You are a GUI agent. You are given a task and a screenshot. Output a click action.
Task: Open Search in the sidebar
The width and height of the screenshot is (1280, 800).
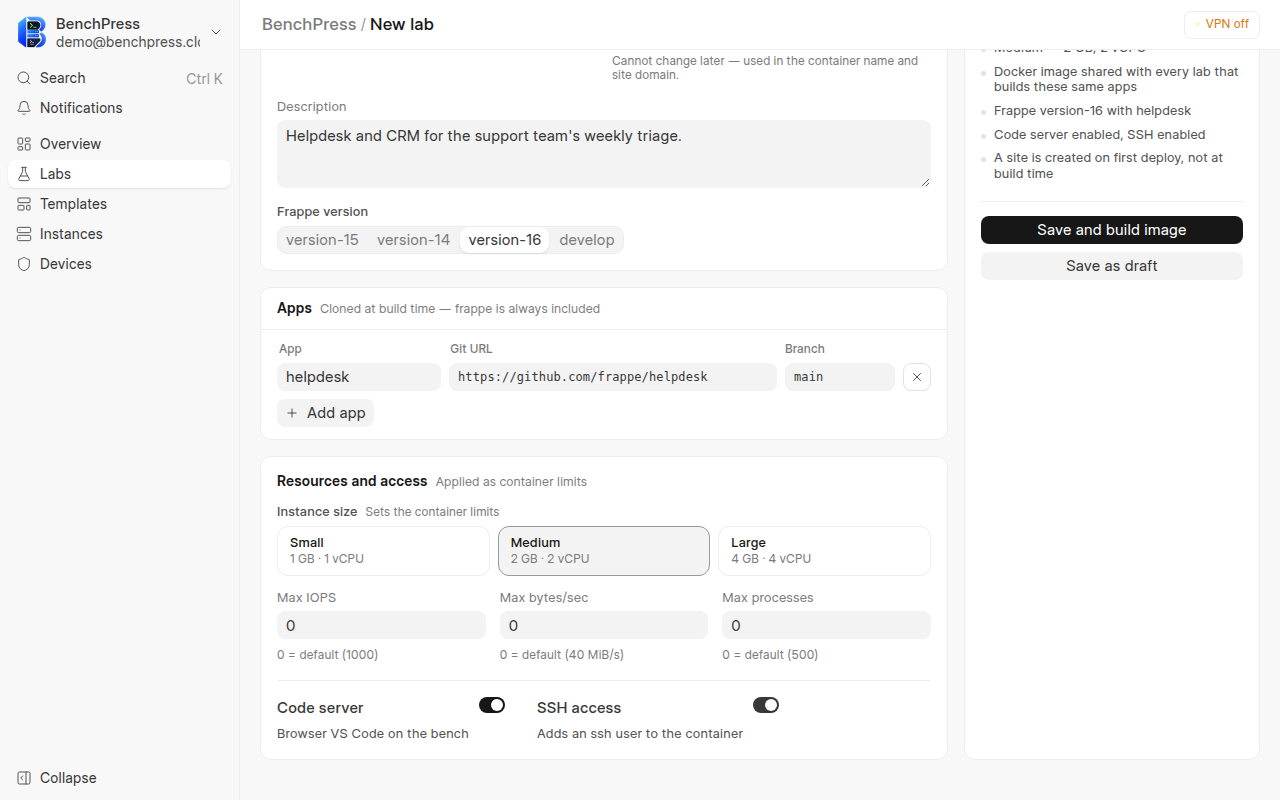point(119,78)
